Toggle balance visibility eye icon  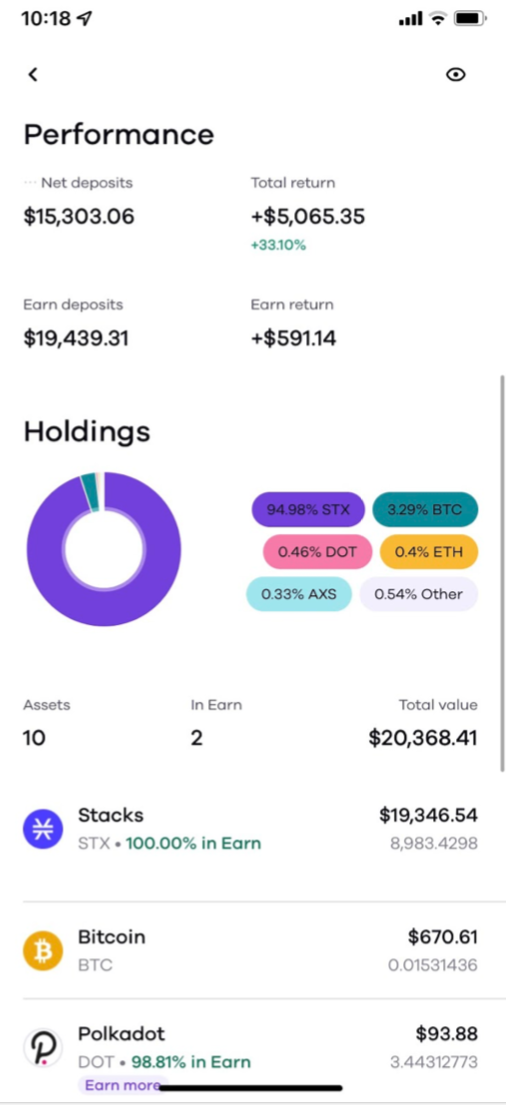(456, 75)
